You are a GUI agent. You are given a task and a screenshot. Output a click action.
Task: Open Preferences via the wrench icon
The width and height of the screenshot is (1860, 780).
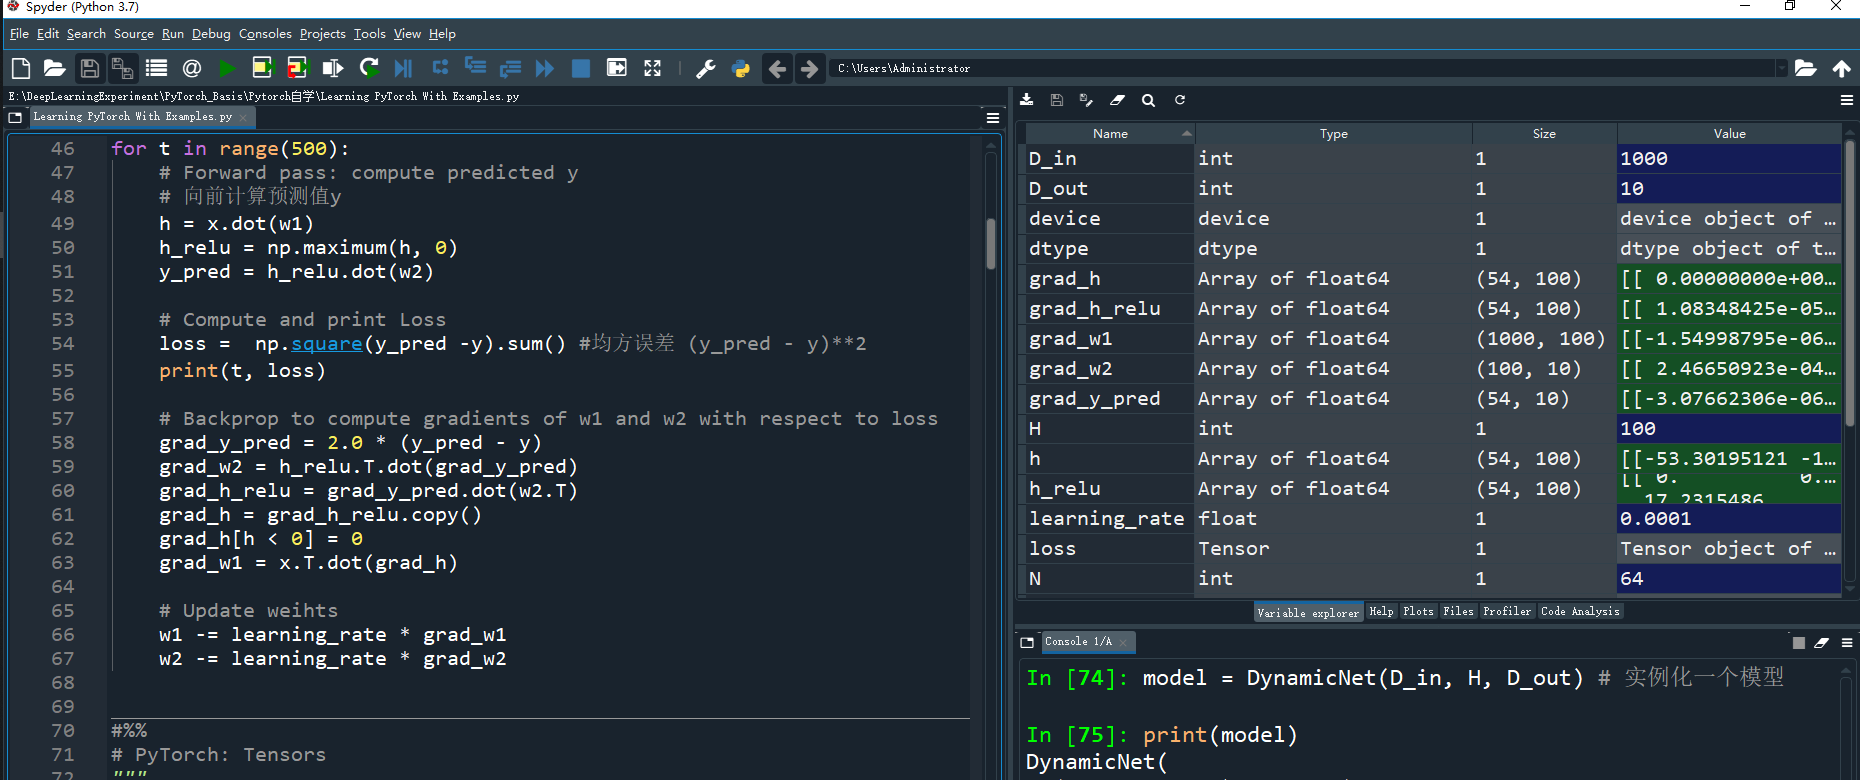point(705,68)
